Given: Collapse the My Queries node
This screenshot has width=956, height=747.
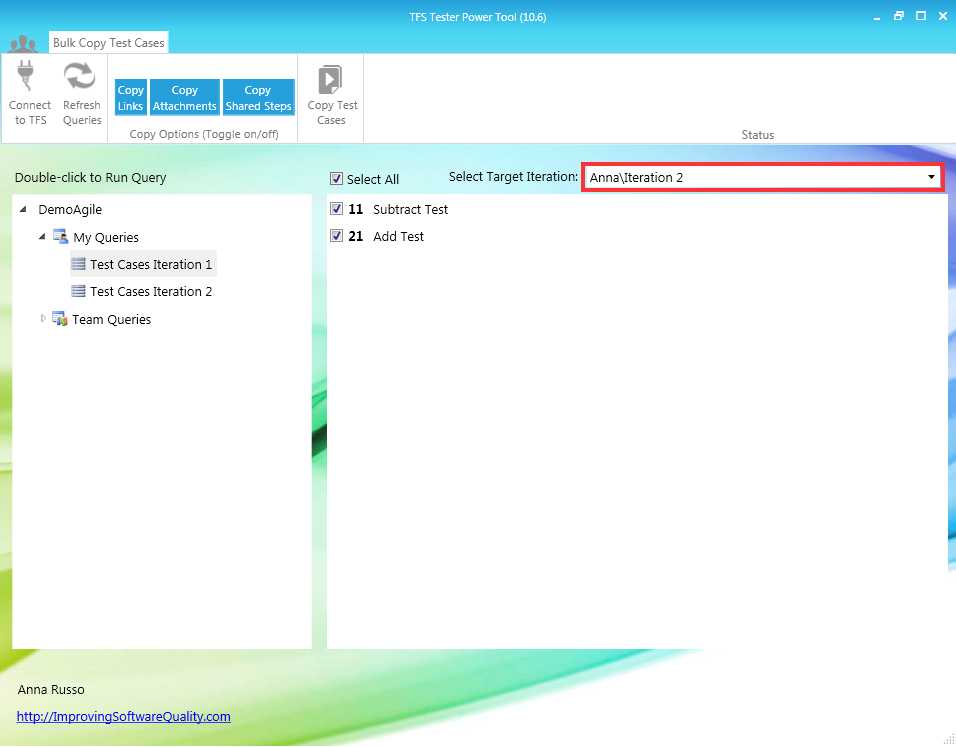Looking at the screenshot, I should [x=42, y=237].
